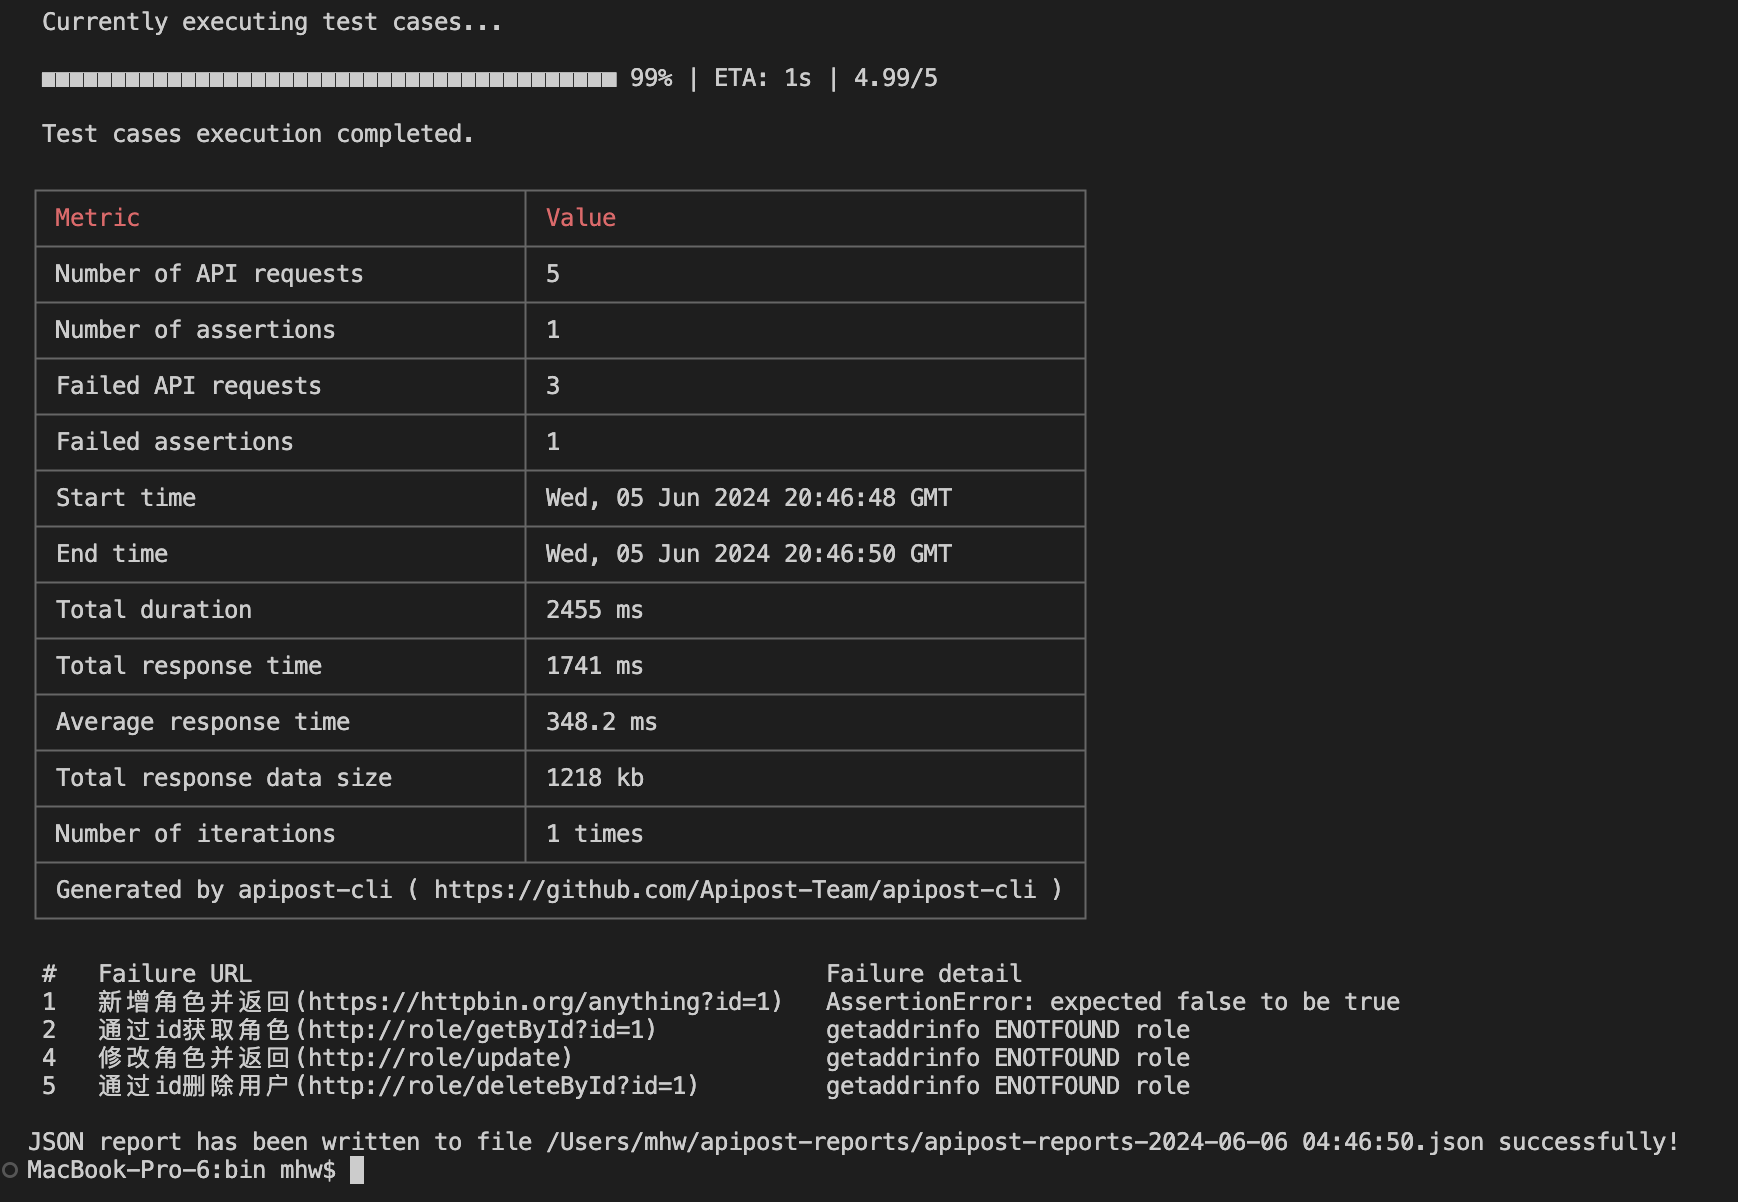This screenshot has width=1738, height=1202.
Task: Click the end time value 20:46:50 GMT
Action: point(749,554)
